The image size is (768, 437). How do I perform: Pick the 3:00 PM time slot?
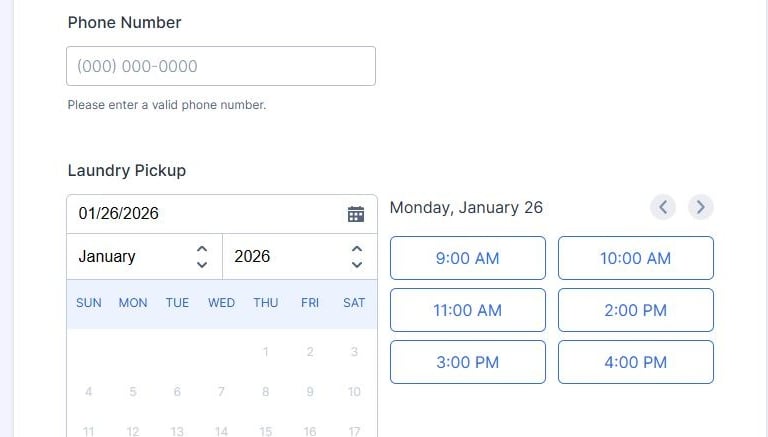click(467, 362)
